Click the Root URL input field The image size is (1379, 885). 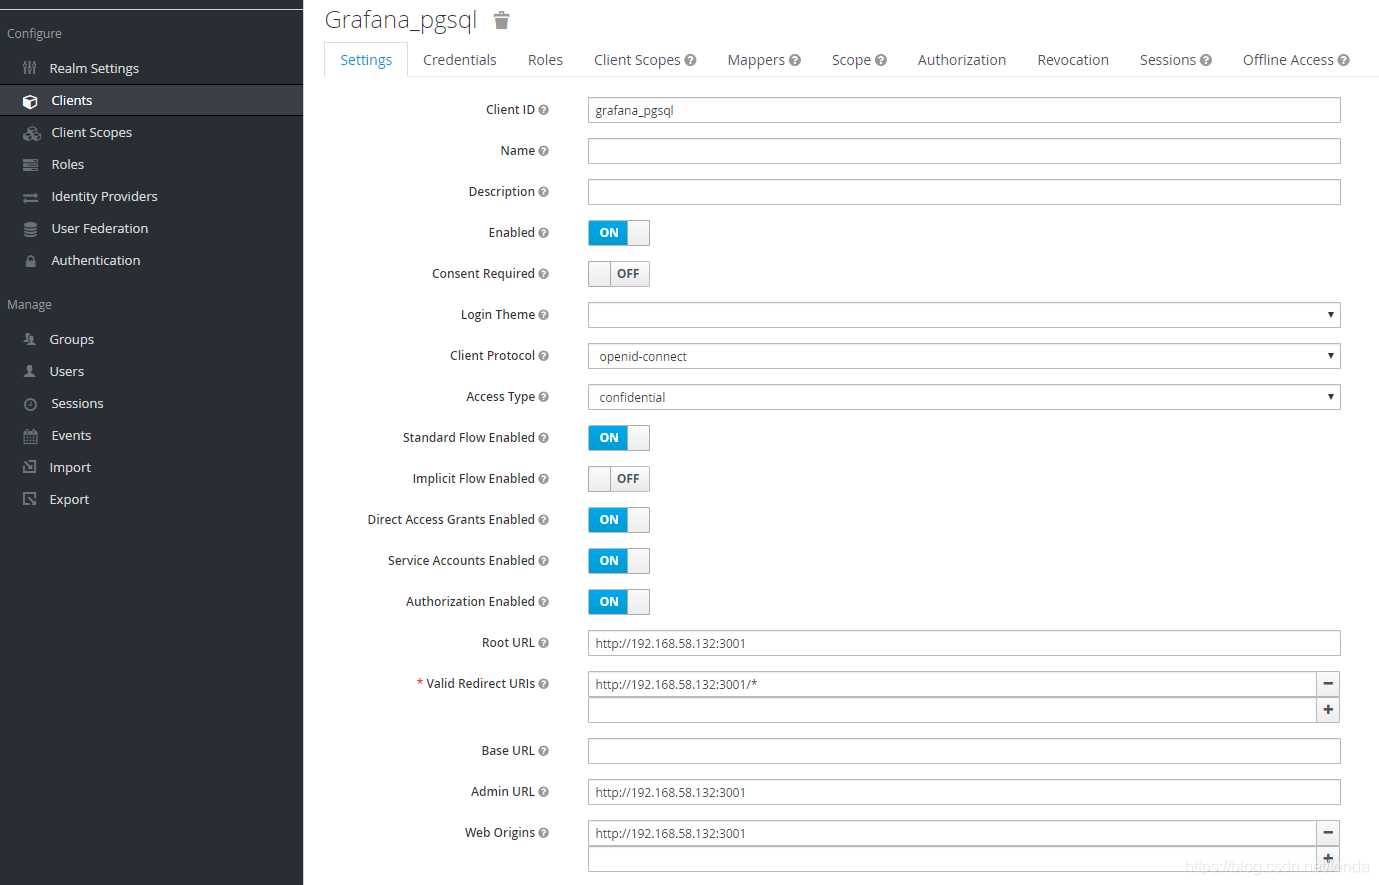tap(964, 643)
